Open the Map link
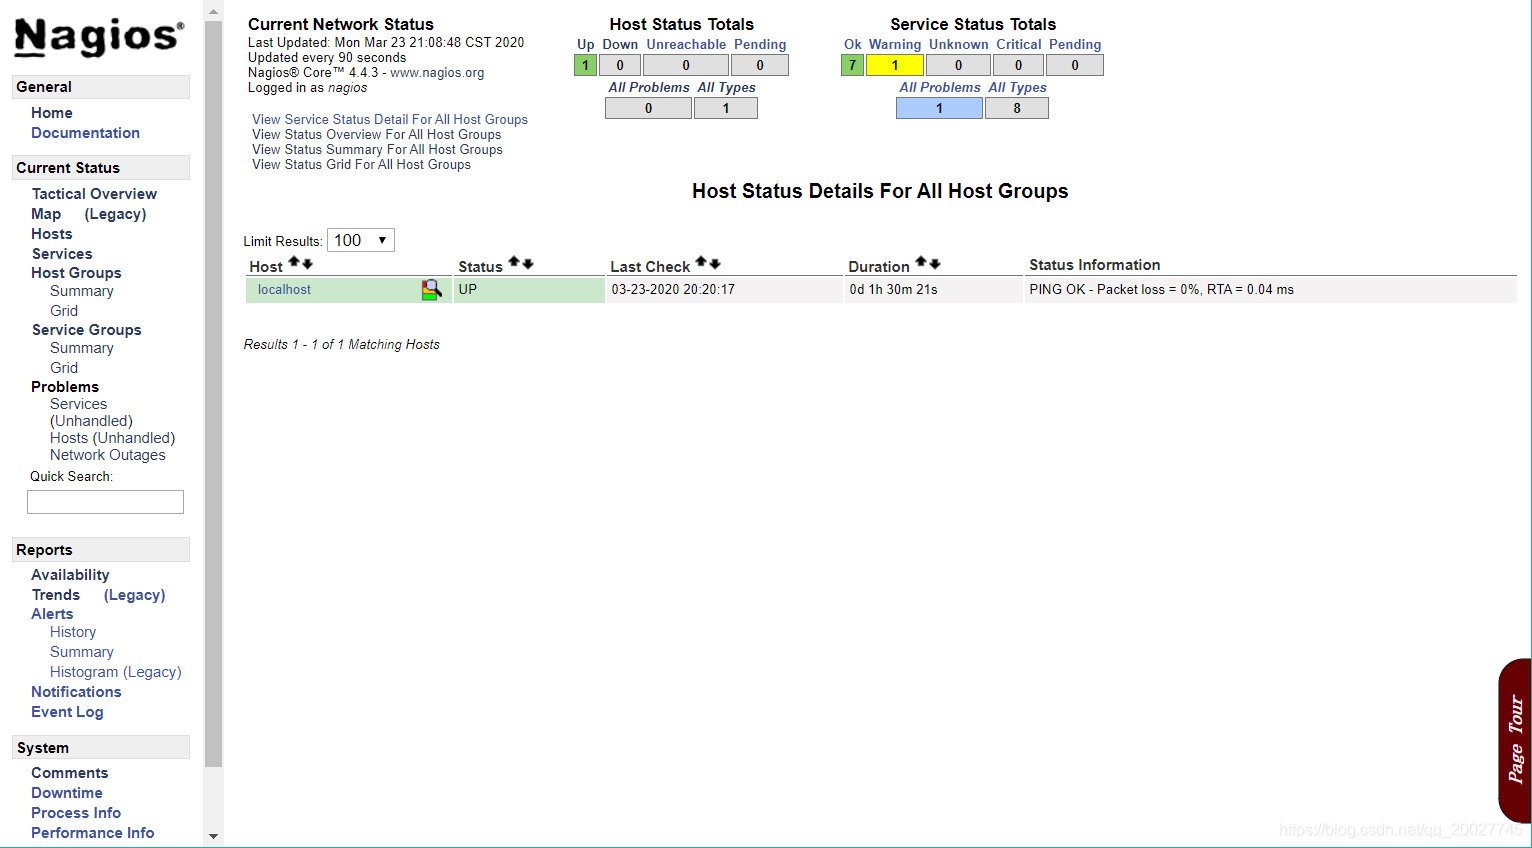The image size is (1532, 848). point(46,214)
